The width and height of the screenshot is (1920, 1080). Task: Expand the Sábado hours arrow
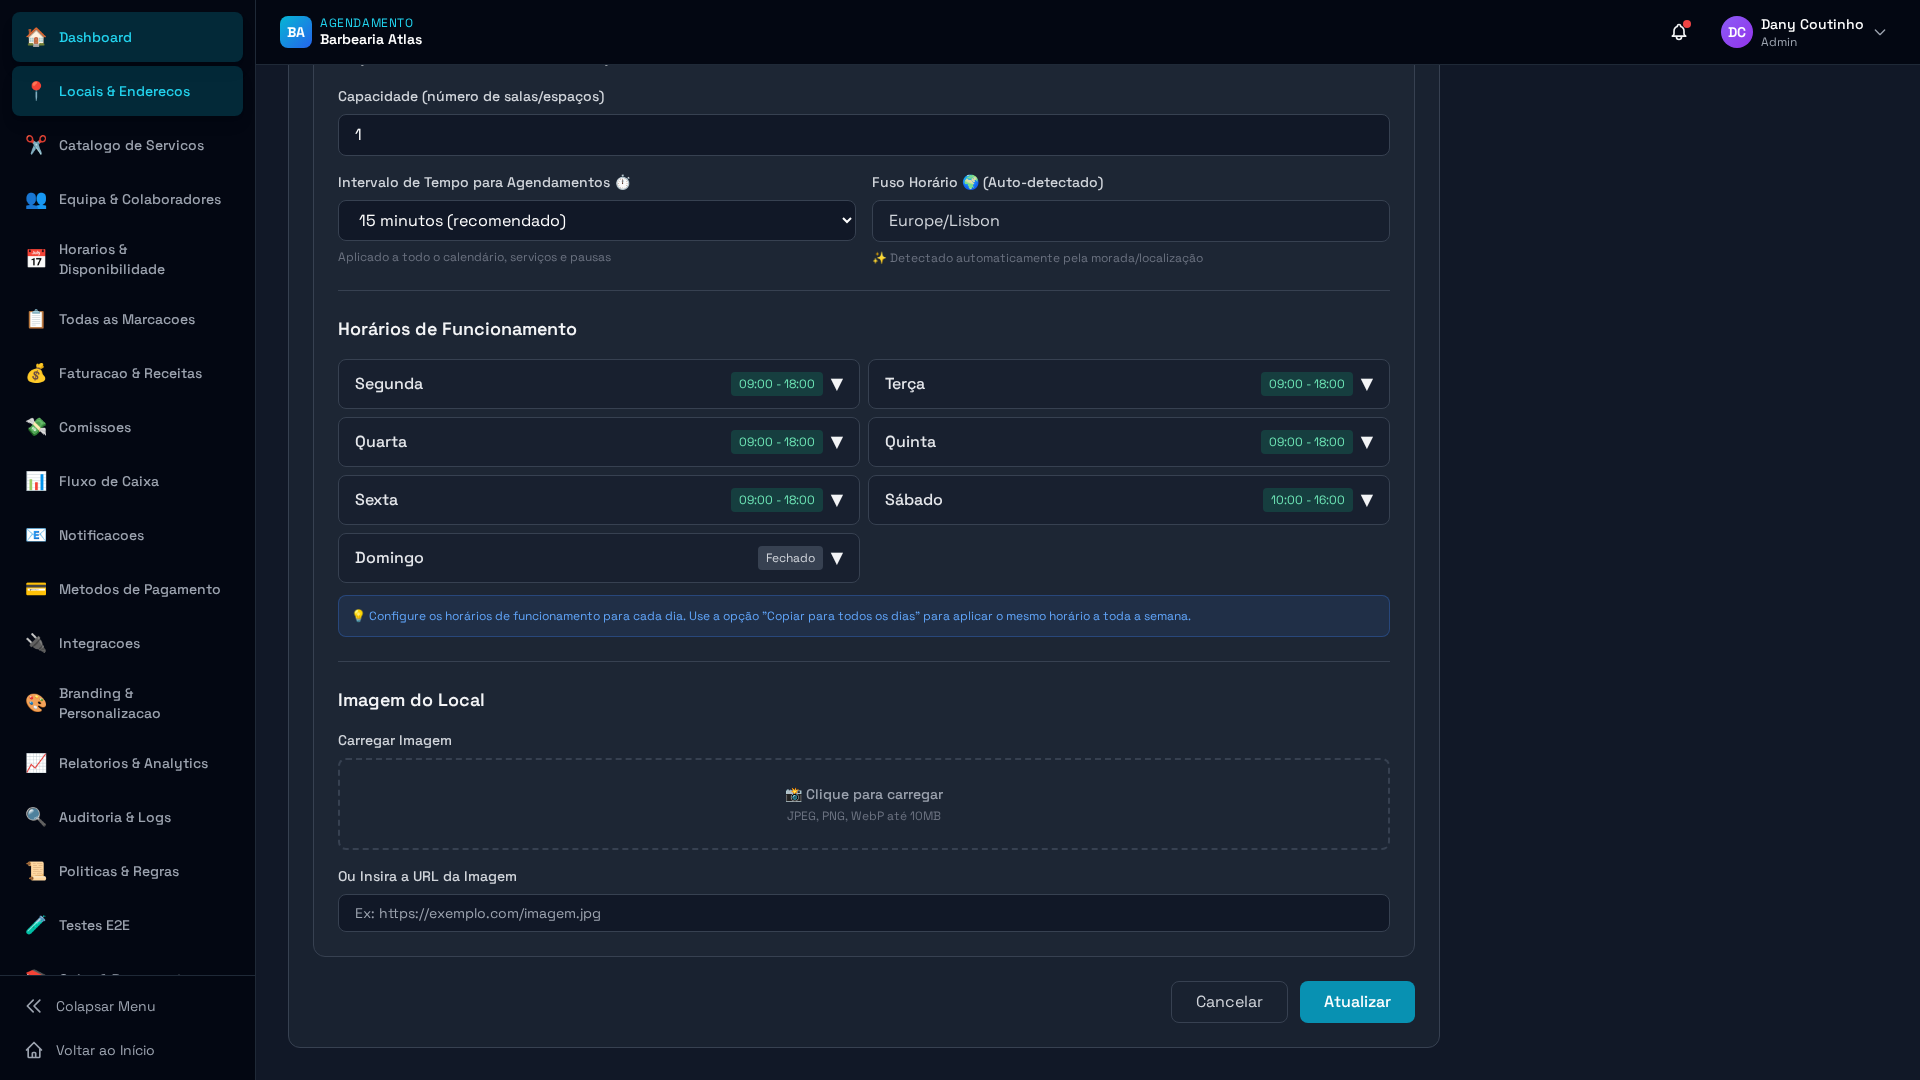(1367, 500)
